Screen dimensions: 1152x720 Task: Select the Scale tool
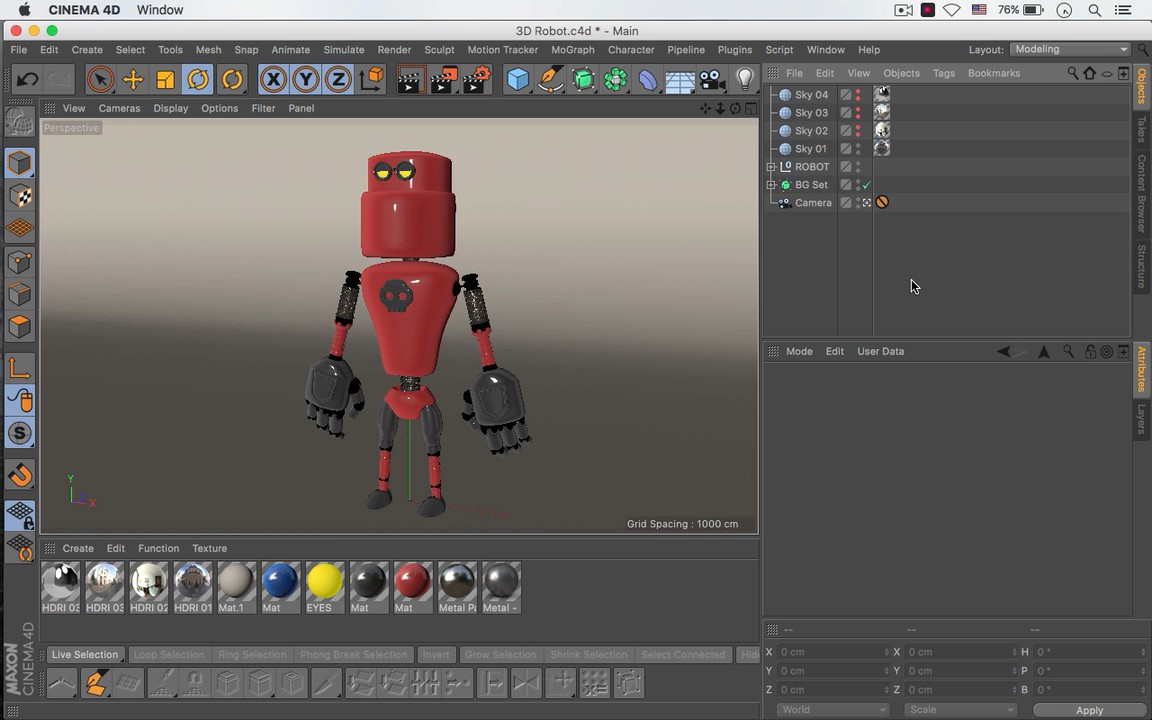pyautogui.click(x=166, y=80)
